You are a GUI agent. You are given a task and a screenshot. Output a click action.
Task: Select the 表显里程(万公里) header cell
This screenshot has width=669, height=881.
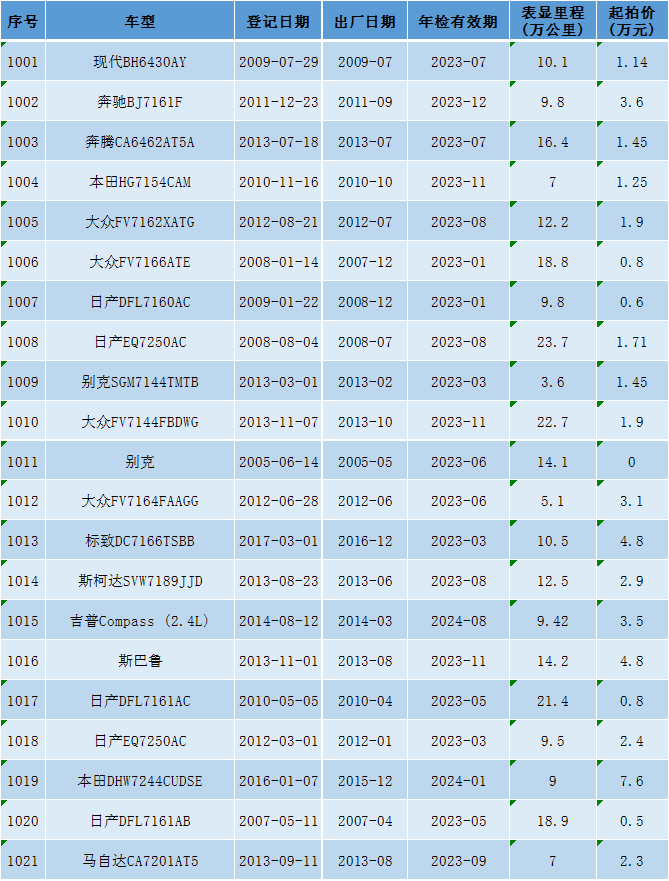pos(553,21)
